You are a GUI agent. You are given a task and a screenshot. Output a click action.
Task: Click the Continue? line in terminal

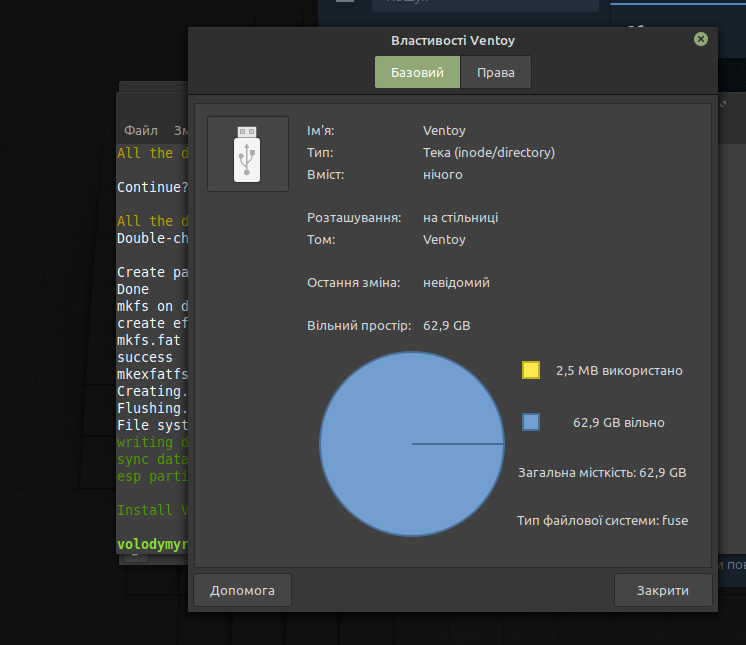click(153, 187)
